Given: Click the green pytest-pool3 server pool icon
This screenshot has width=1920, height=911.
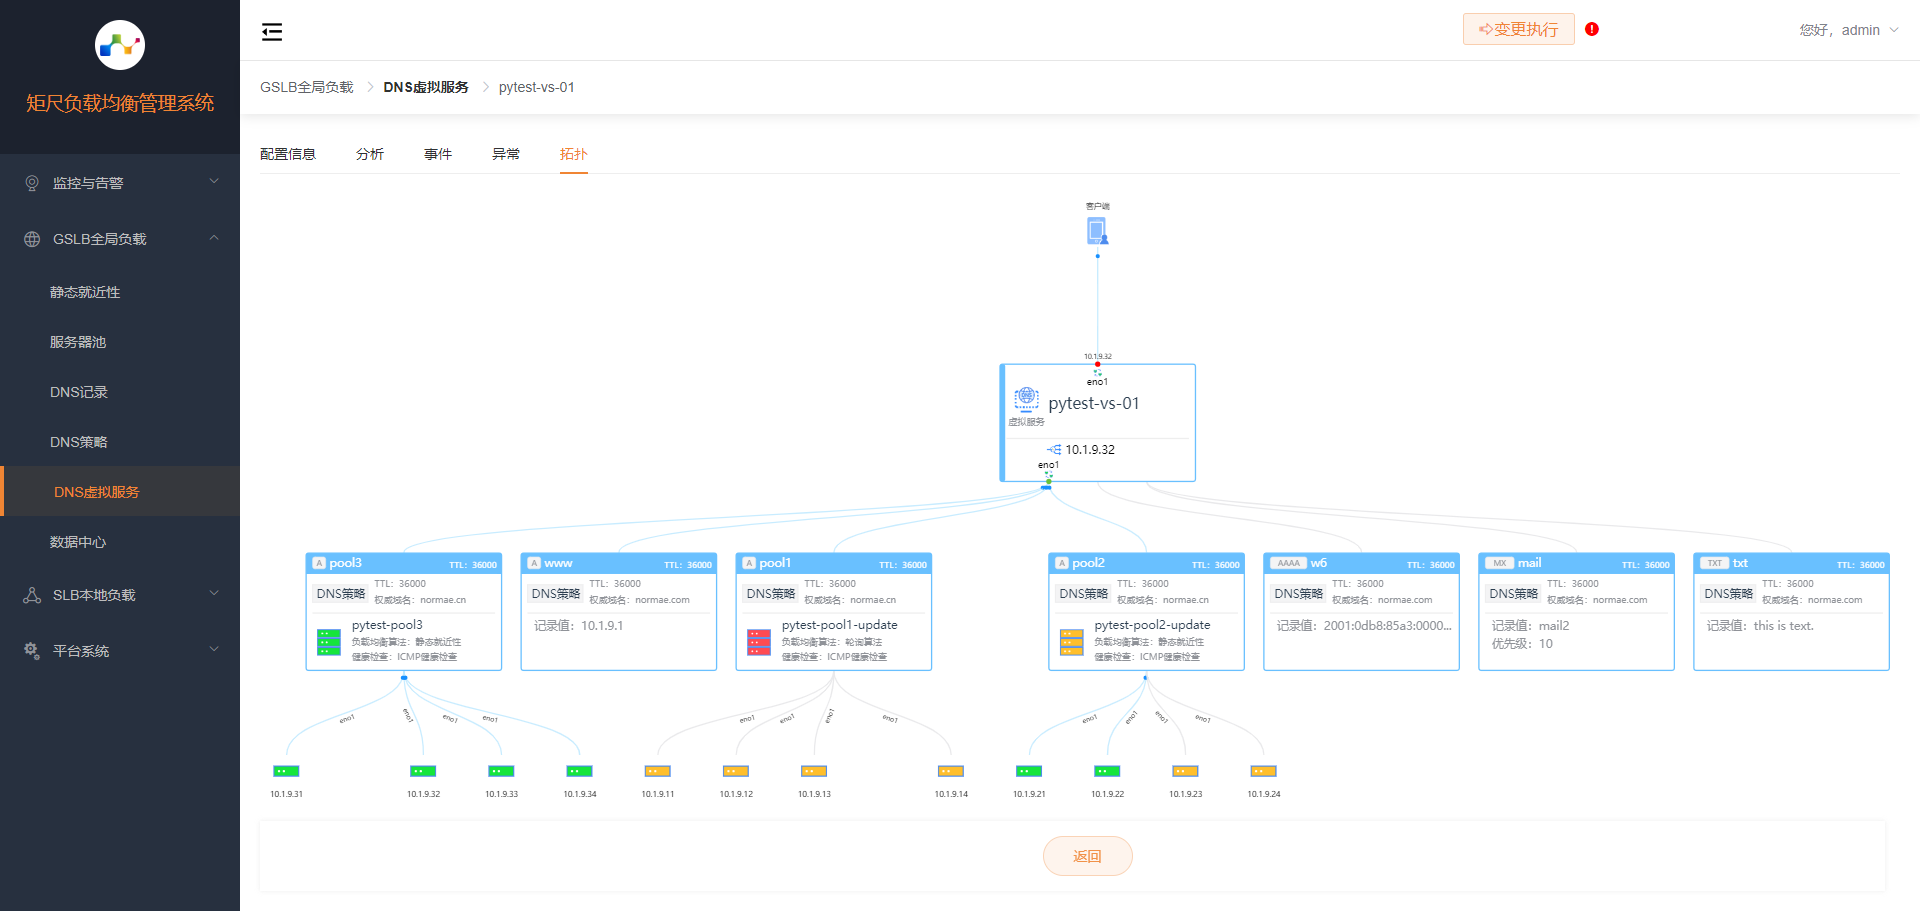Looking at the screenshot, I should (x=329, y=642).
